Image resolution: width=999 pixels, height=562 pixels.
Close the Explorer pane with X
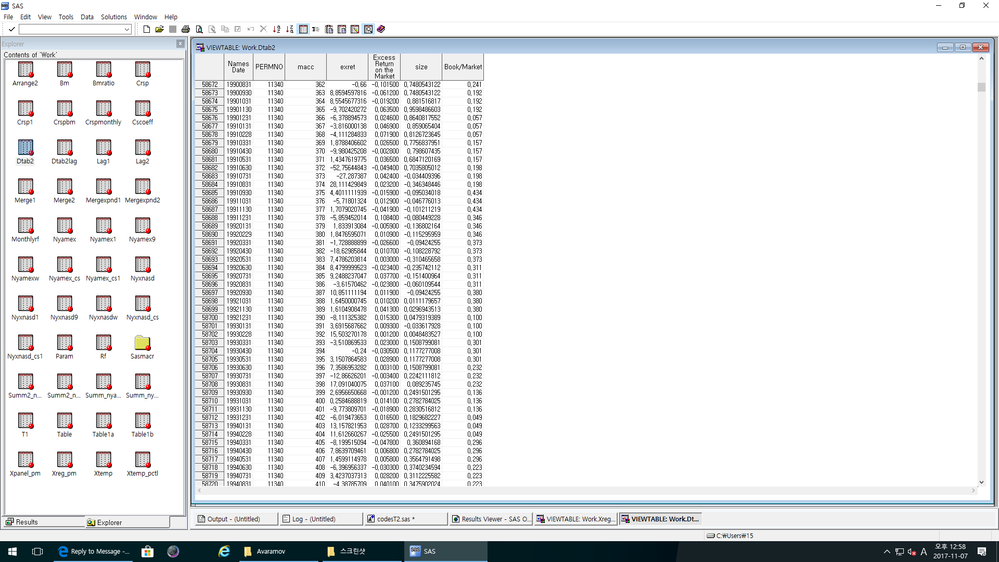180,44
